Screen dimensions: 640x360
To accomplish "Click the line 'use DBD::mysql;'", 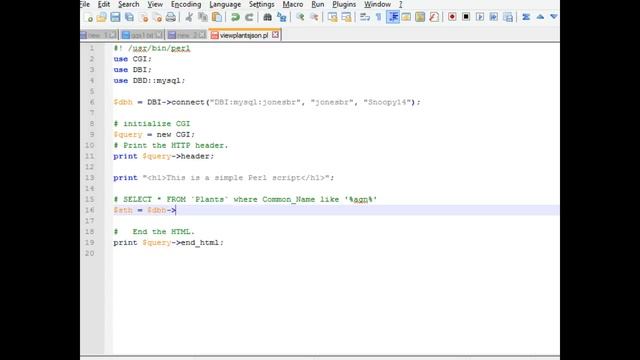I will point(149,80).
